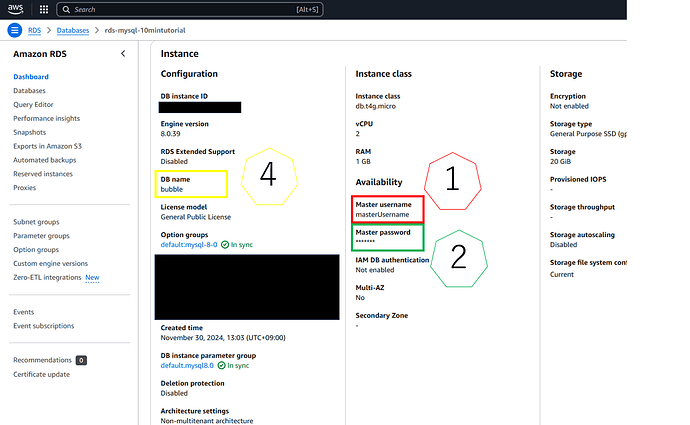The height and width of the screenshot is (425, 690).
Task: Open the AWS services grid menu
Action: tap(44, 9)
